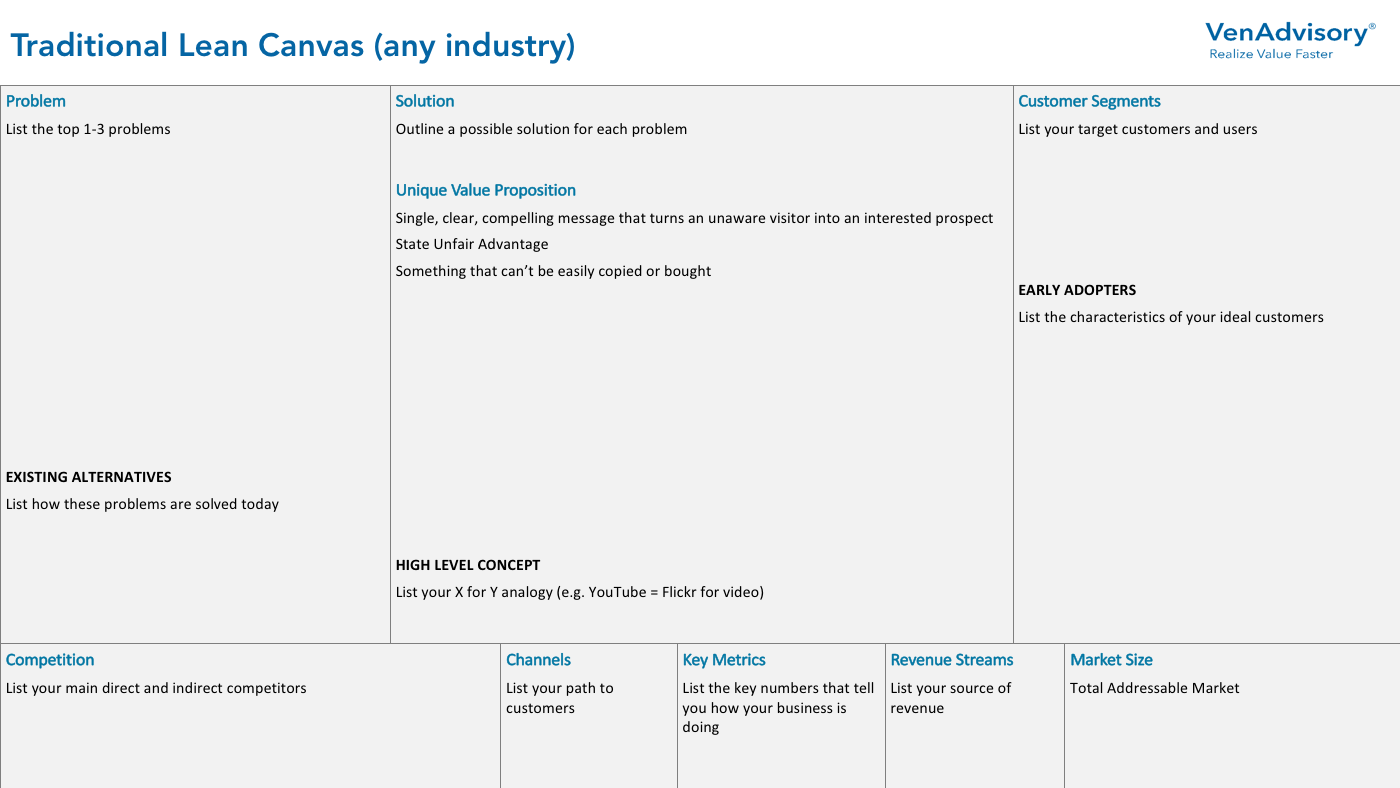Click the 'State Unfair Advantage' line
Image resolution: width=1400 pixels, height=788 pixels.
click(472, 244)
